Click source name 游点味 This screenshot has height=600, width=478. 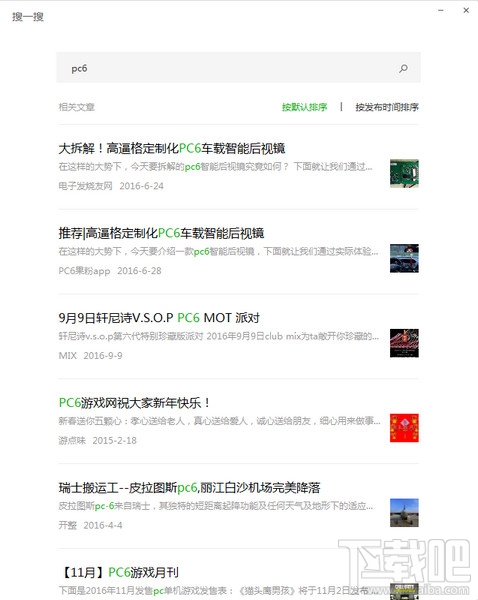click(x=72, y=440)
